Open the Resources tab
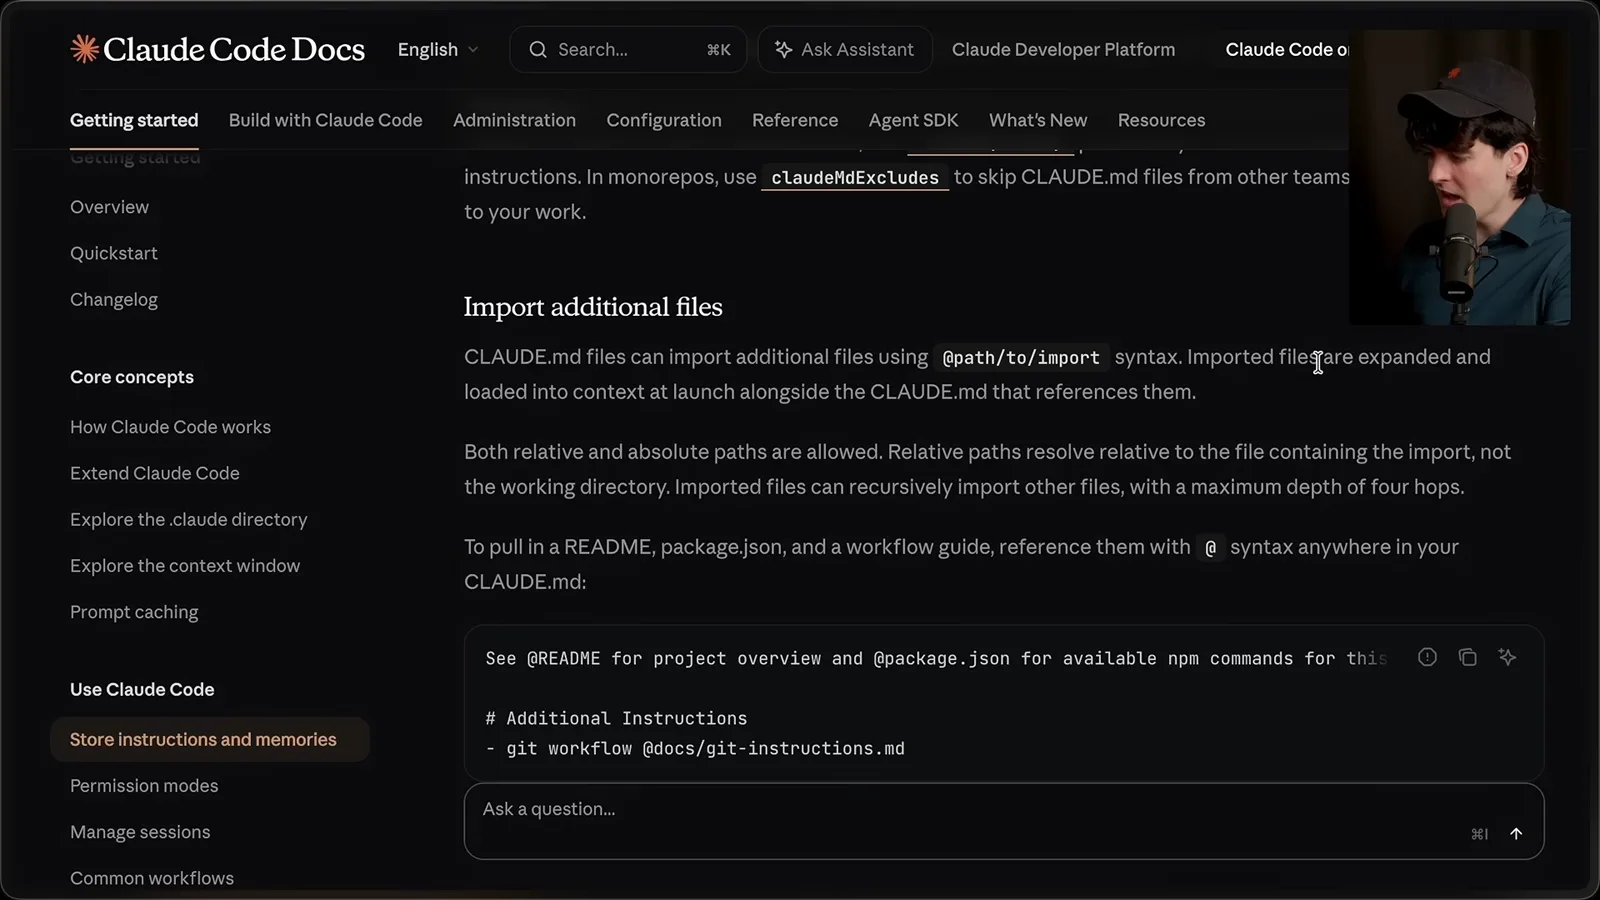 click(x=1161, y=120)
